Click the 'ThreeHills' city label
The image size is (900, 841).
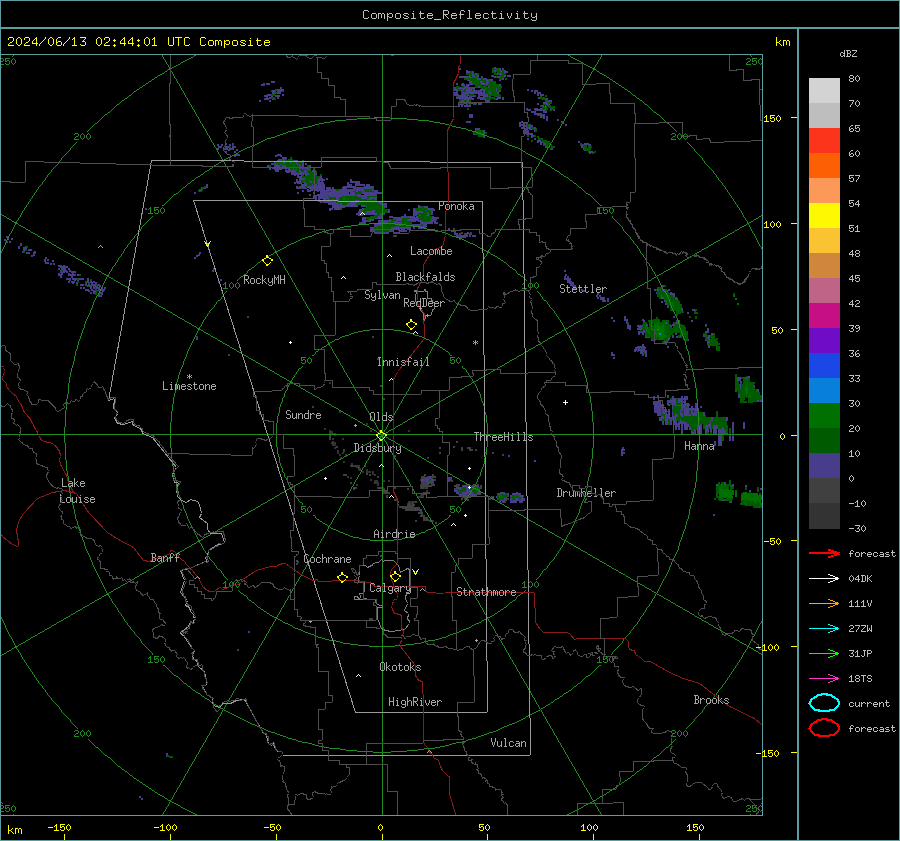point(503,437)
